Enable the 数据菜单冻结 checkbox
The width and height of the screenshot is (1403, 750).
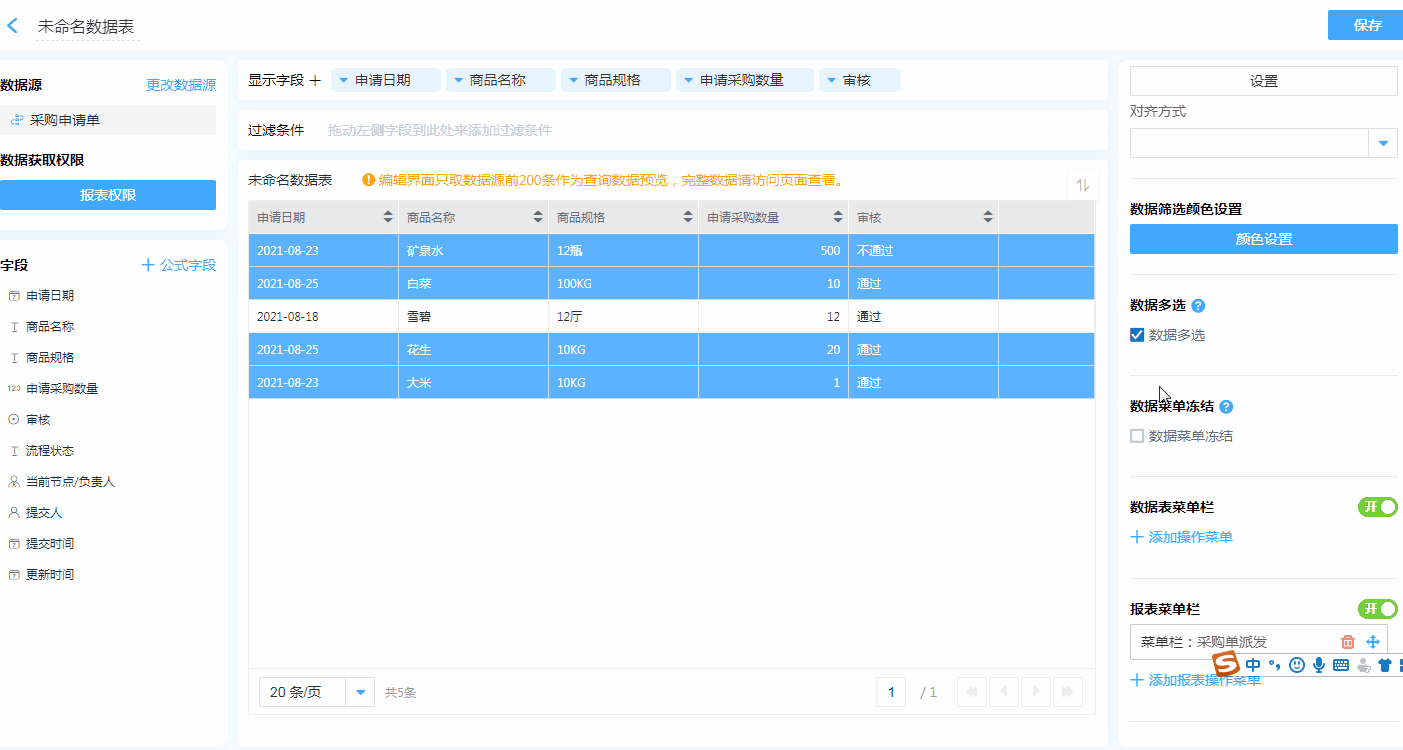point(1137,436)
